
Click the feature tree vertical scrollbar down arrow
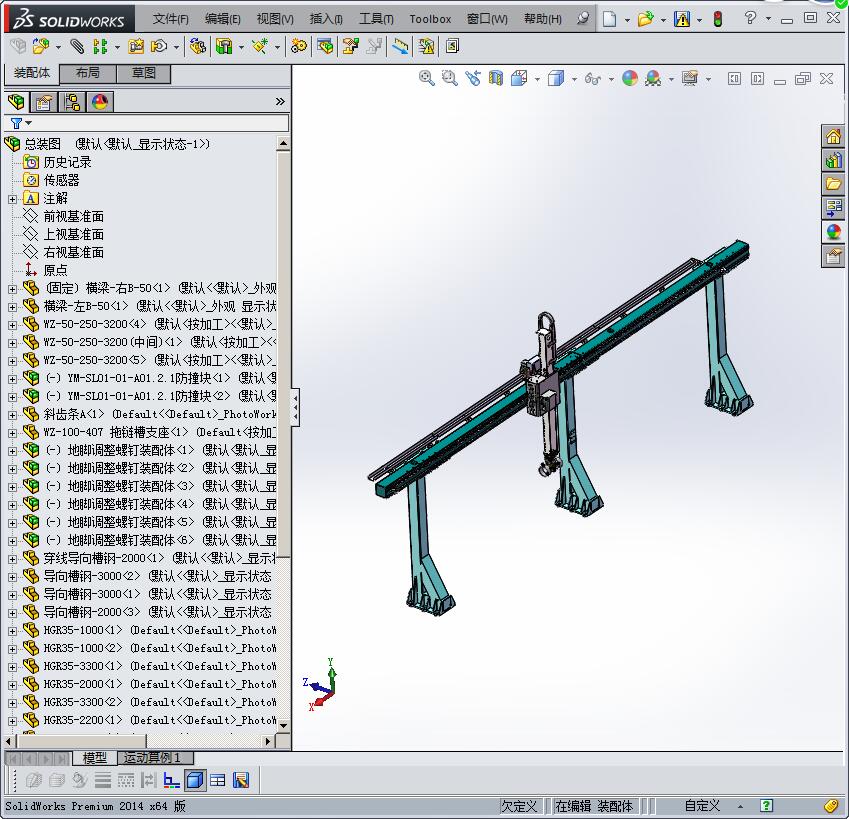pos(283,725)
